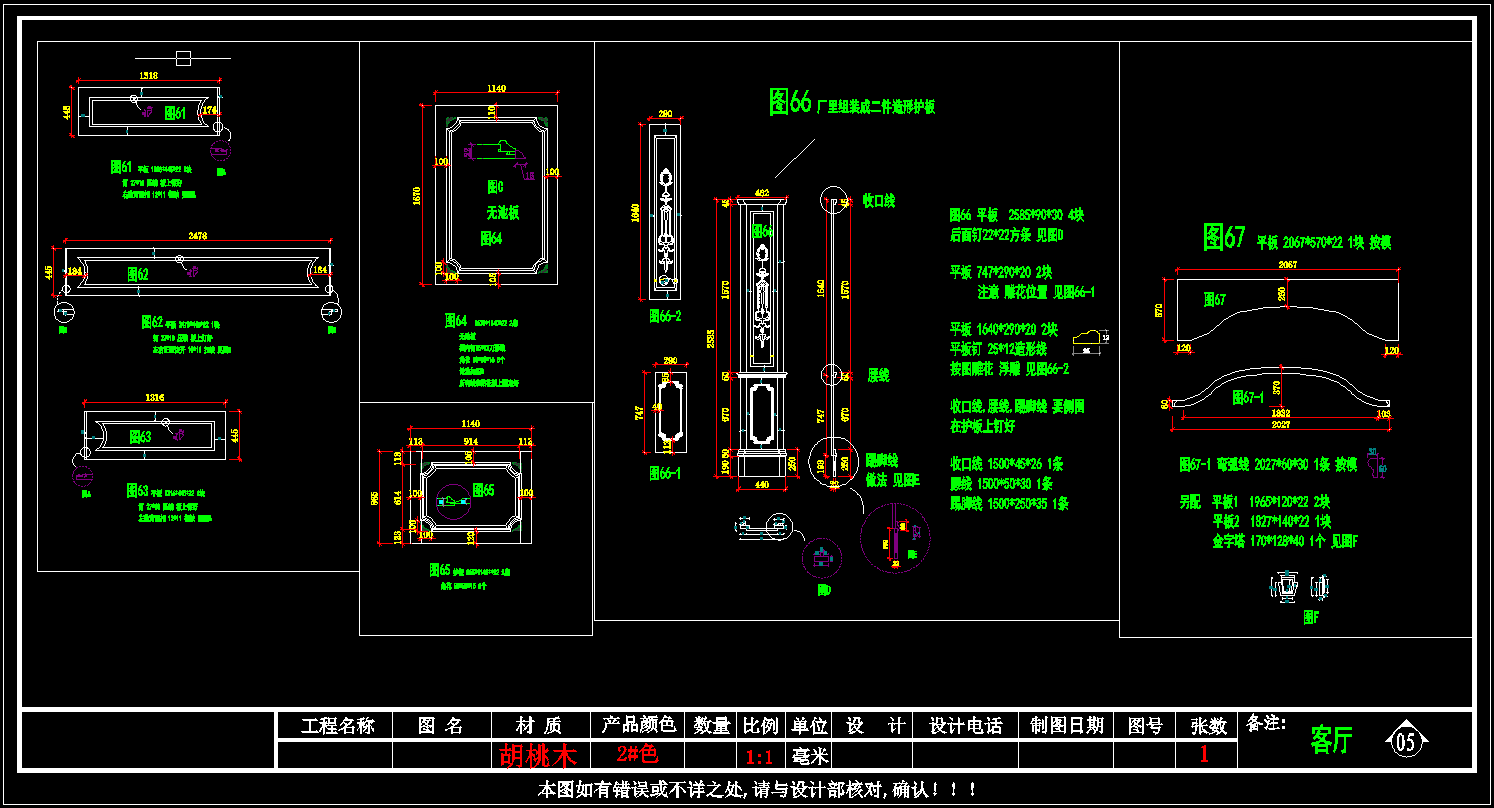This screenshot has width=1494, height=808.
Task: Click the sheet number 05 badge
Action: (1405, 741)
